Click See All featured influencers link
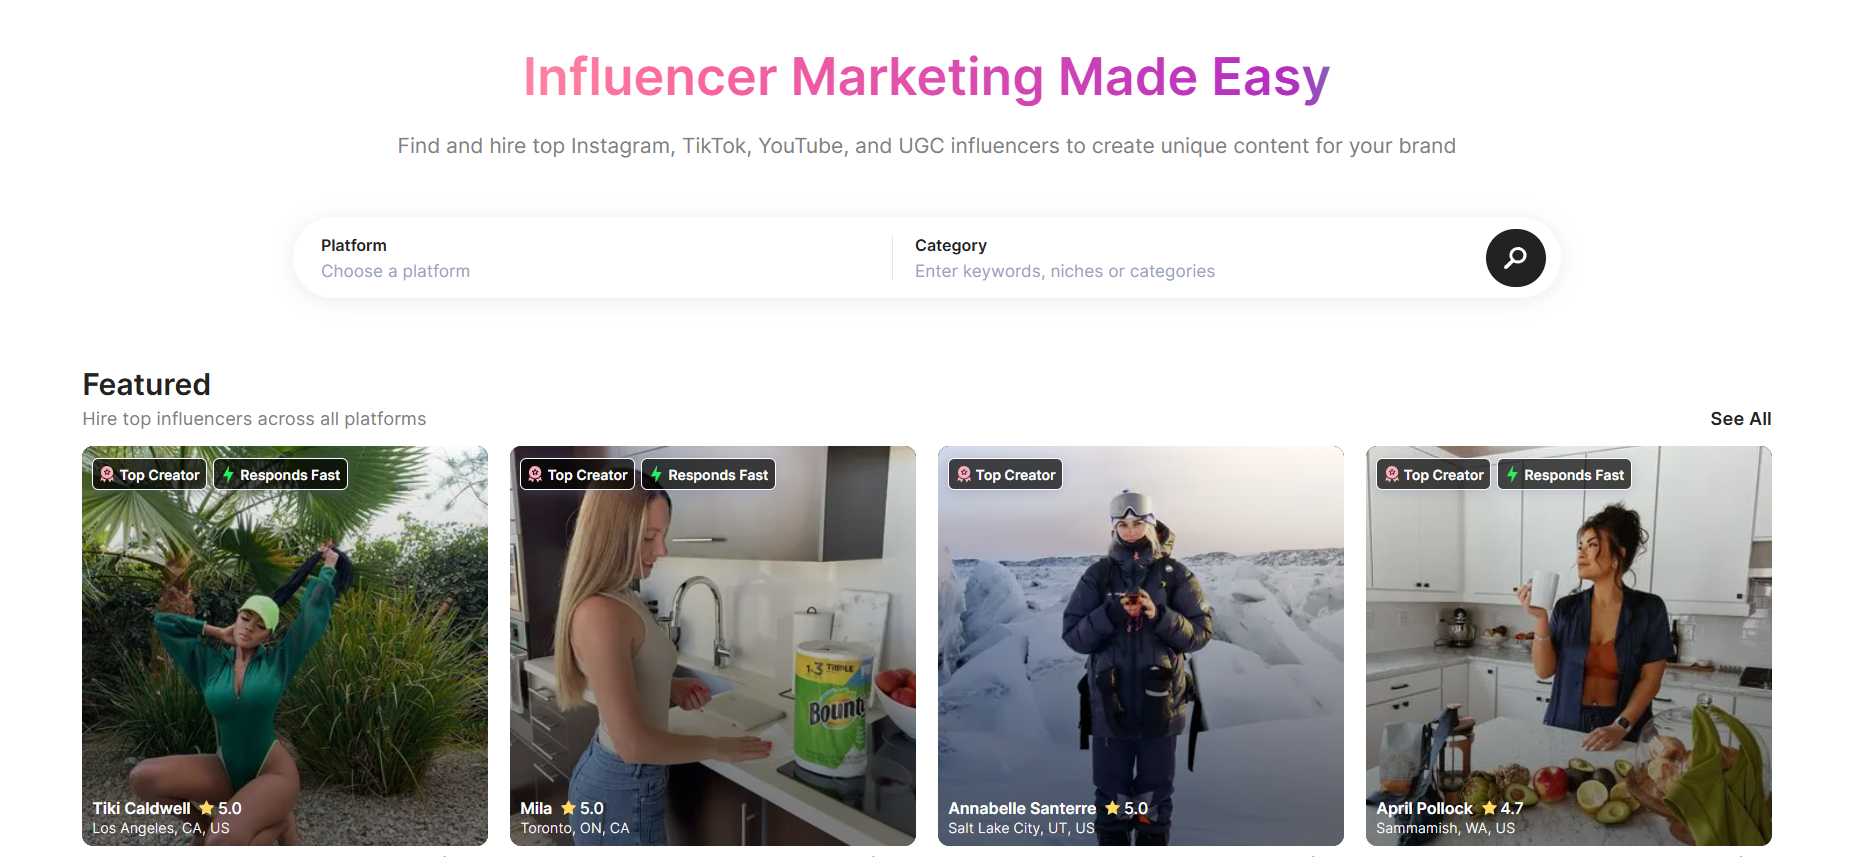Screen dimensions: 1850x857 1740,419
